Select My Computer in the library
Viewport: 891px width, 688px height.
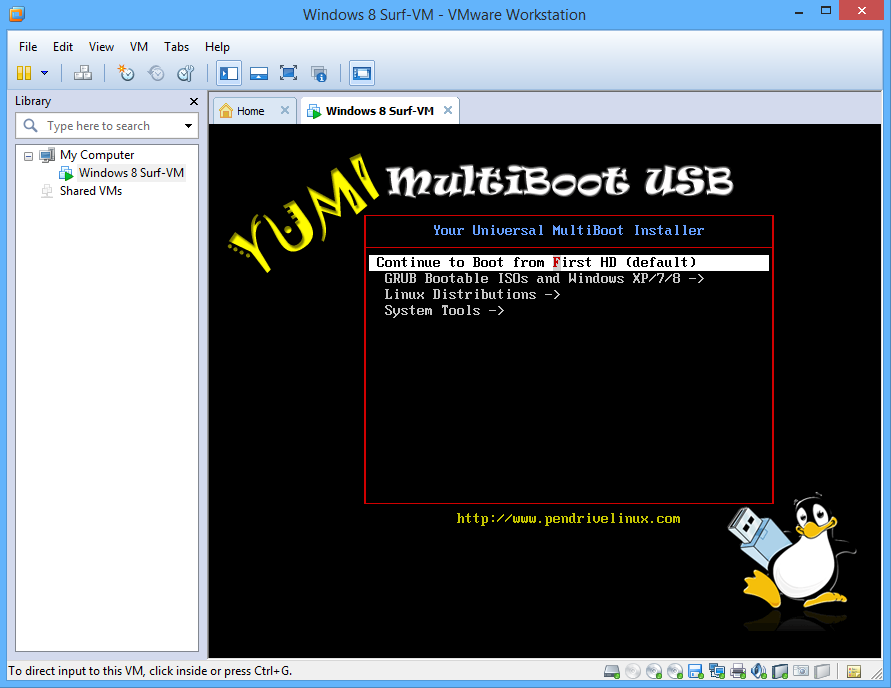(97, 155)
